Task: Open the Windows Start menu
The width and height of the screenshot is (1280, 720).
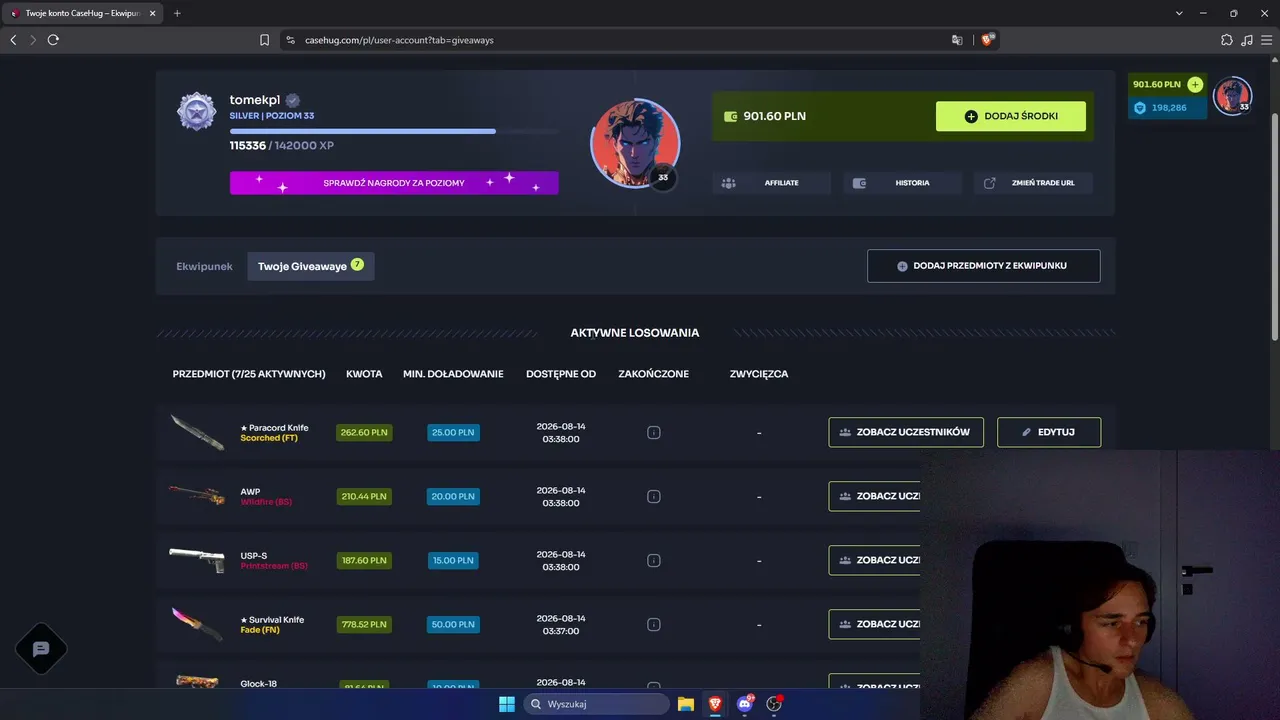Action: 507,704
